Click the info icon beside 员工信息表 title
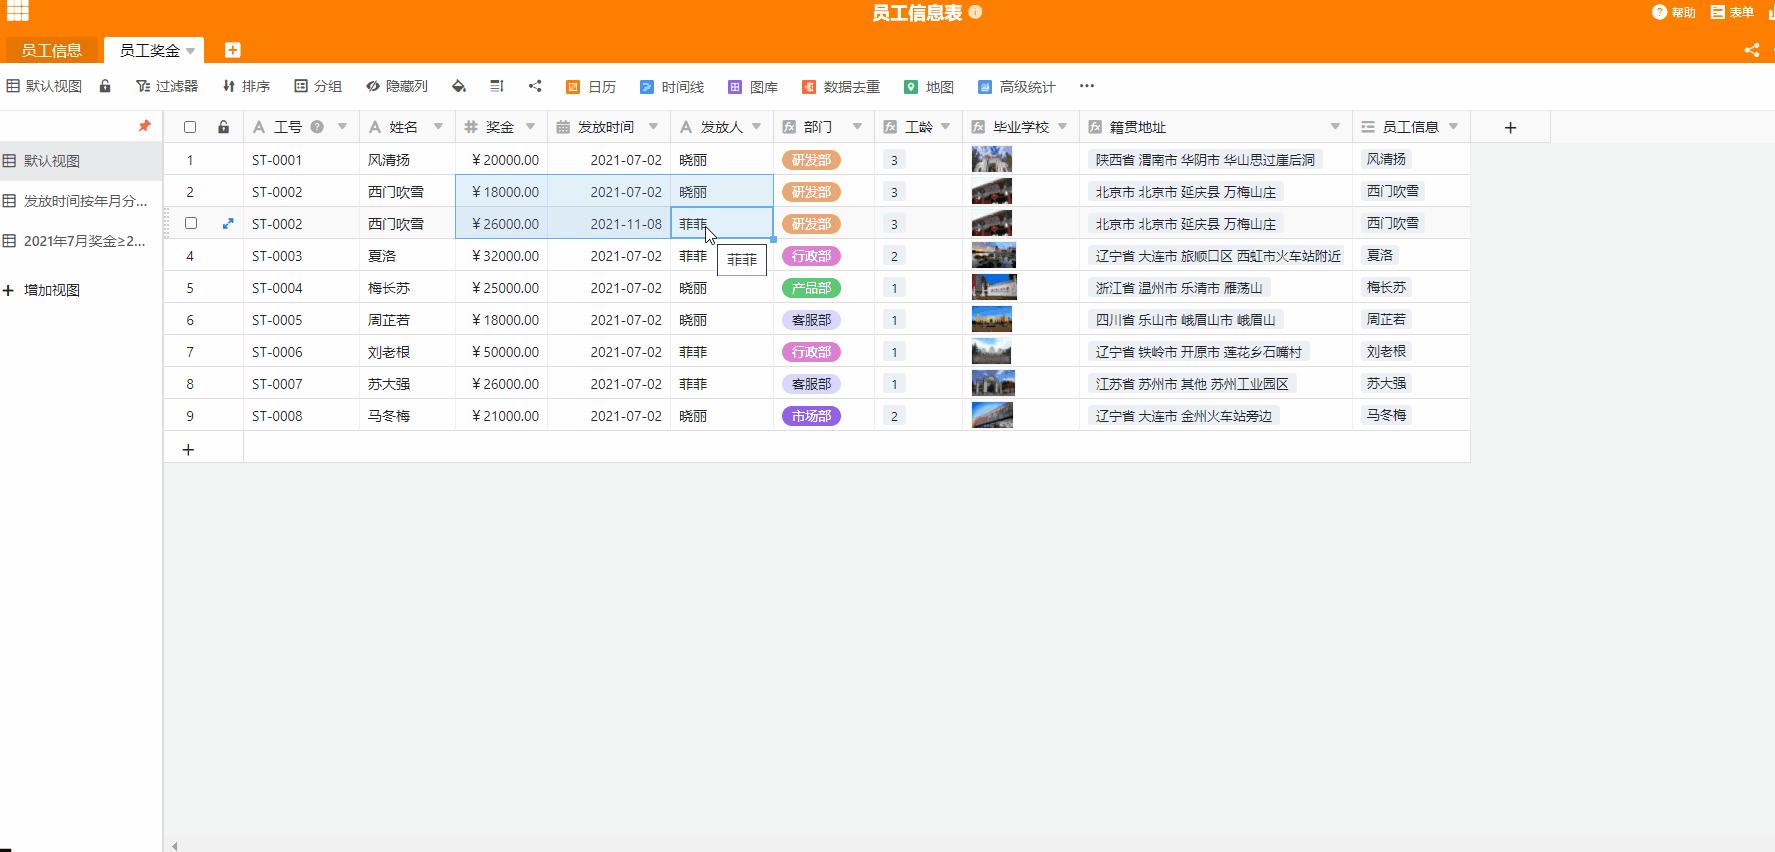 975,12
